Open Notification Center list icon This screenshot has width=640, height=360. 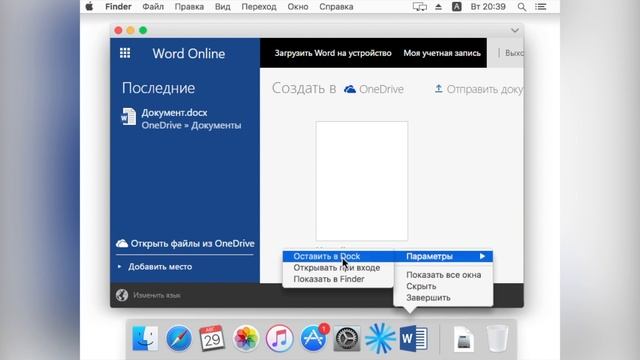(541, 7)
